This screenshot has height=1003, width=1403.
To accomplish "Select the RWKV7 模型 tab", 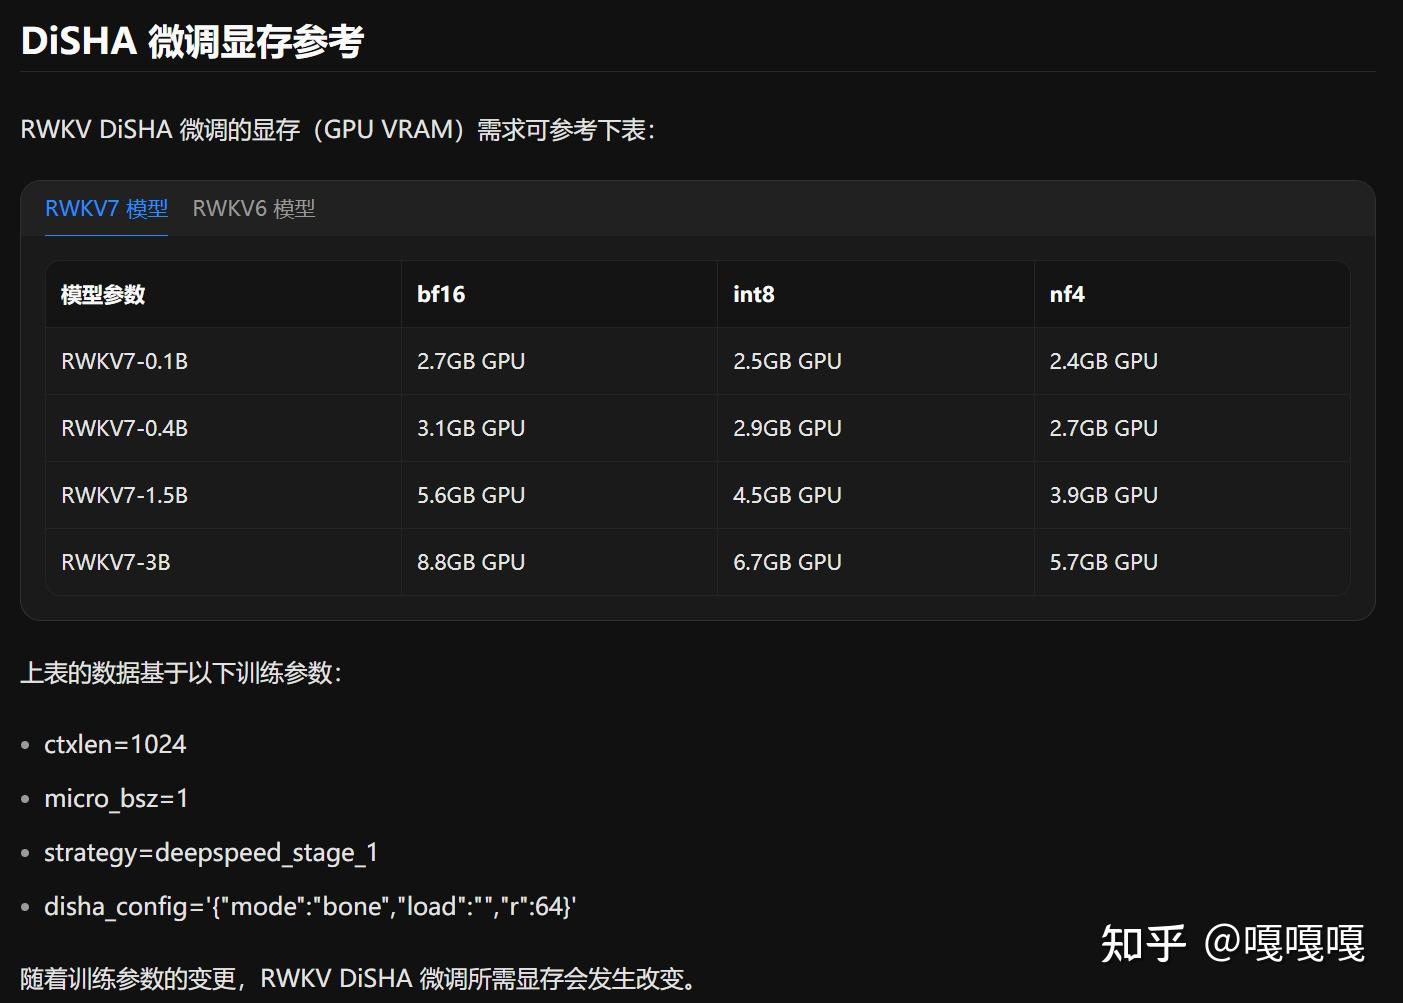I will tap(106, 209).
